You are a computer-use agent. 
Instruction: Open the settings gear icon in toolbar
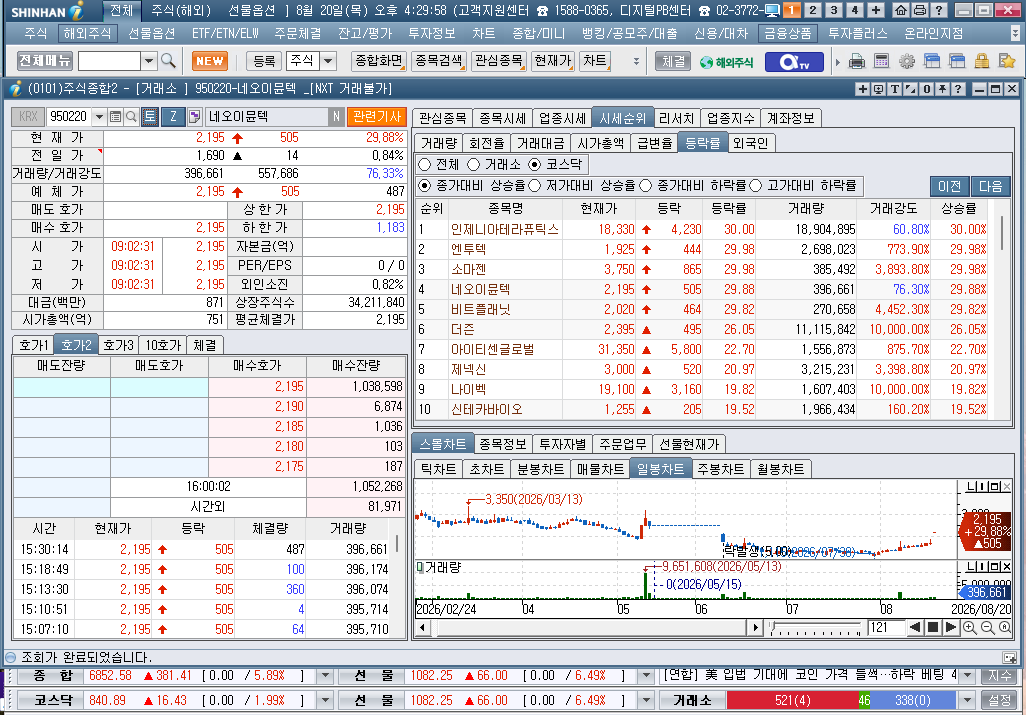[x=907, y=61]
